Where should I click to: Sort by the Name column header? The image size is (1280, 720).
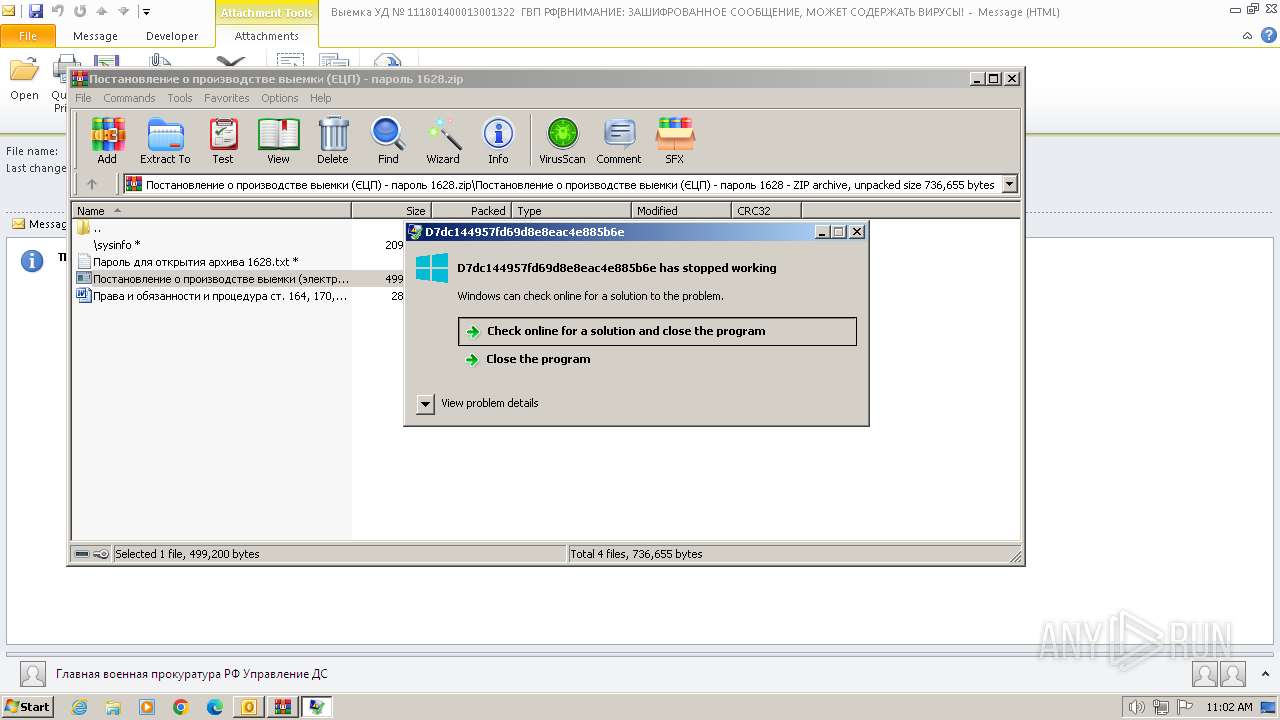click(x=212, y=211)
